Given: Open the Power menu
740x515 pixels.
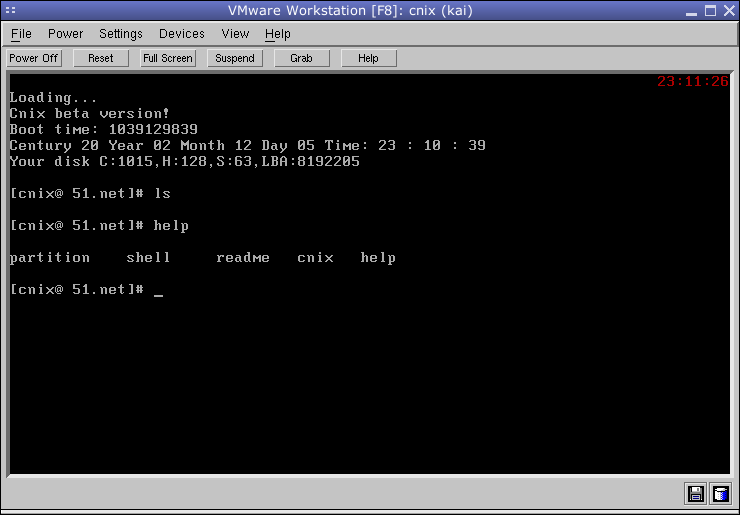Looking at the screenshot, I should coord(66,34).
